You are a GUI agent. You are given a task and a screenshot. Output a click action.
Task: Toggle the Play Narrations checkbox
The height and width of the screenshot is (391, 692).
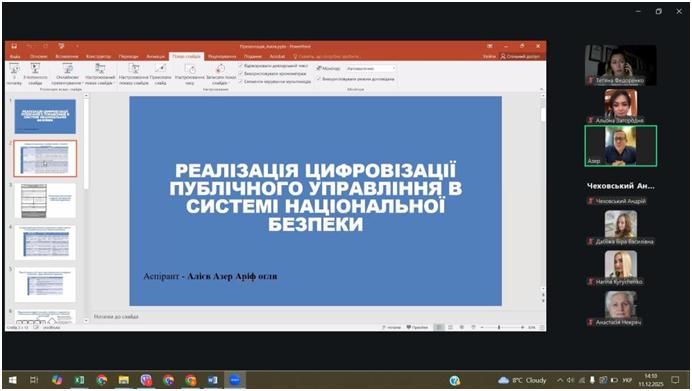tap(241, 66)
